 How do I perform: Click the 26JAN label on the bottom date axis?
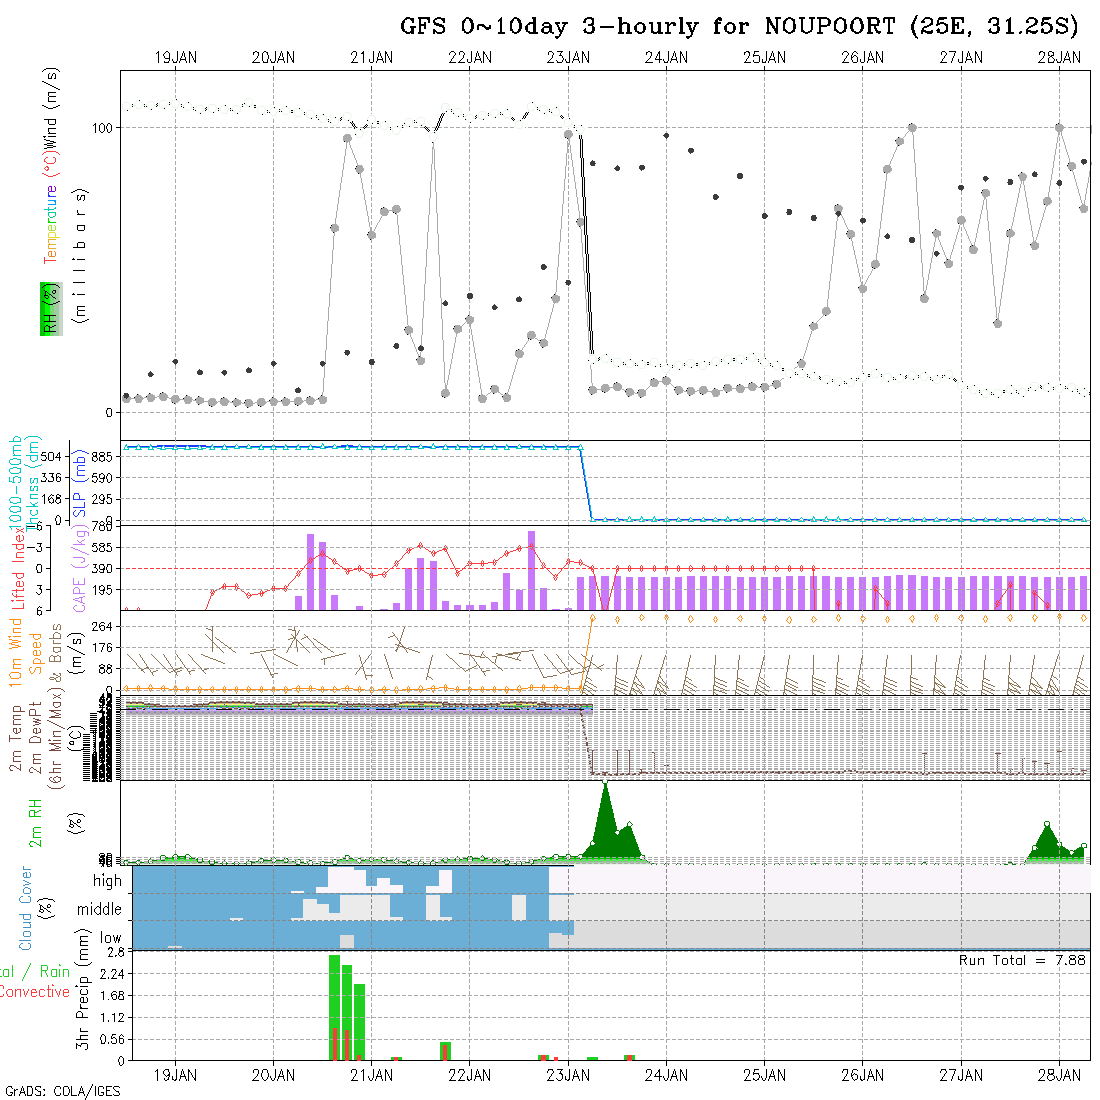(x=863, y=1075)
